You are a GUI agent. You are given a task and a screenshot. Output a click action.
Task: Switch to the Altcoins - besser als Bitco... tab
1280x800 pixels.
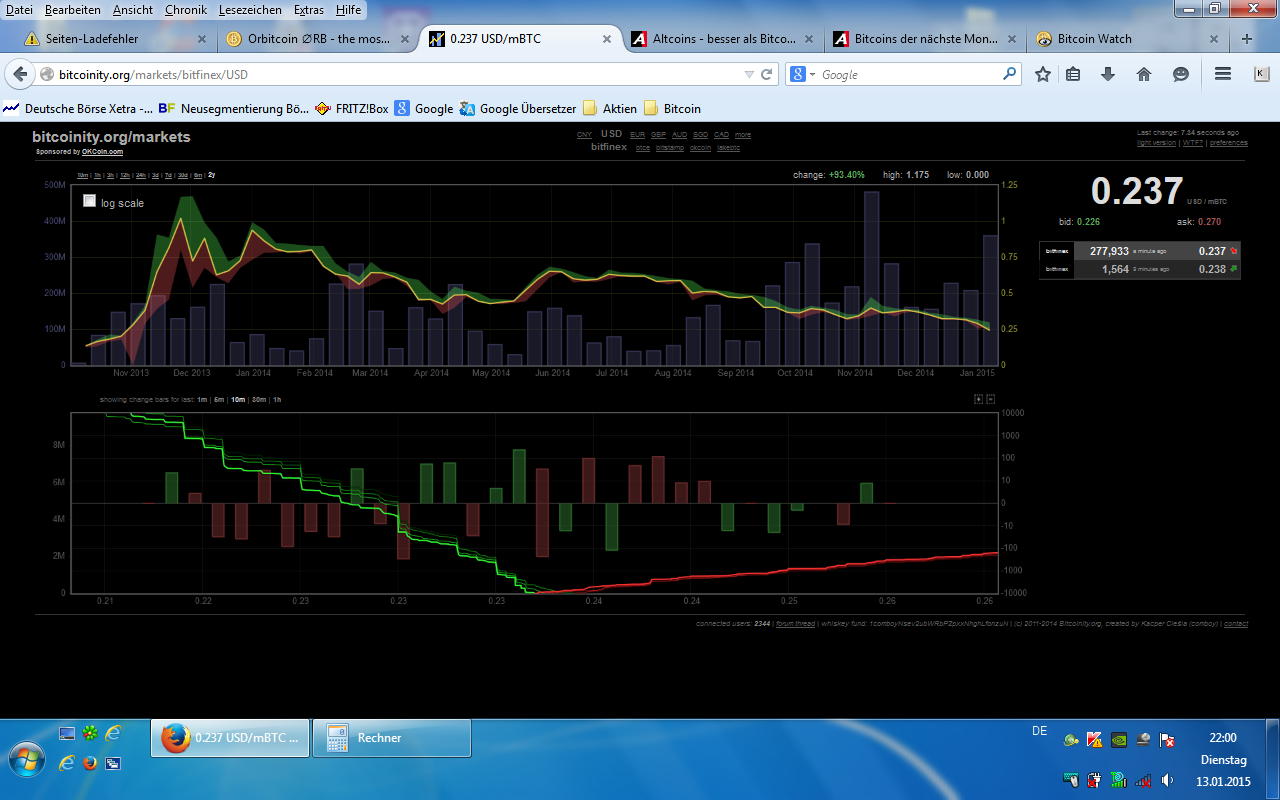(x=724, y=39)
